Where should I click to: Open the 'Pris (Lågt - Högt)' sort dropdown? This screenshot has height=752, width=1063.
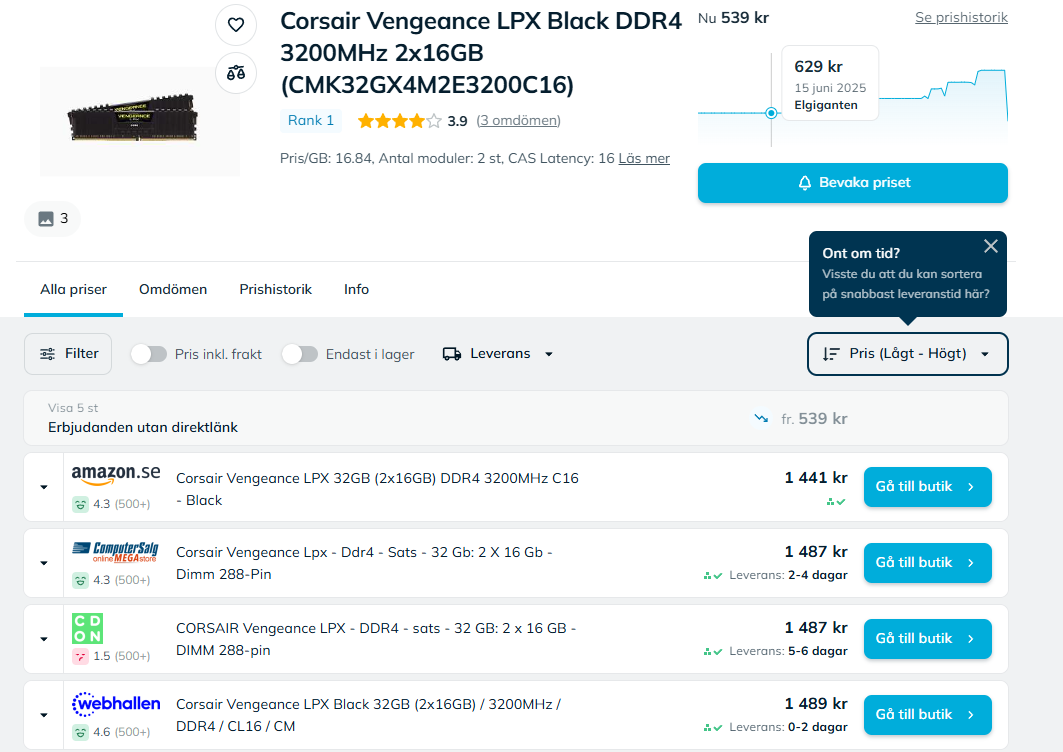[x=907, y=354]
